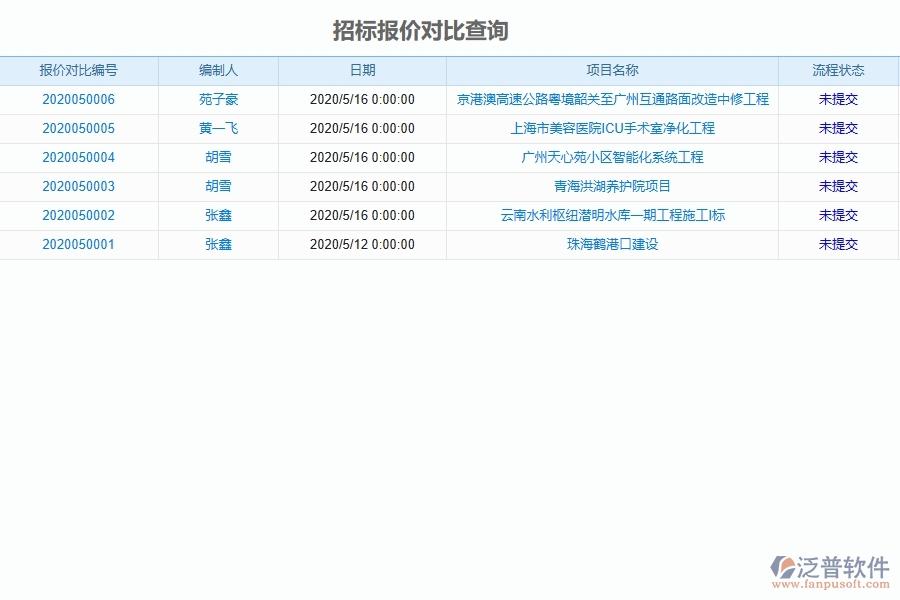The image size is (900, 600).
Task: Click 未提交 status on first row
Action: point(839,99)
